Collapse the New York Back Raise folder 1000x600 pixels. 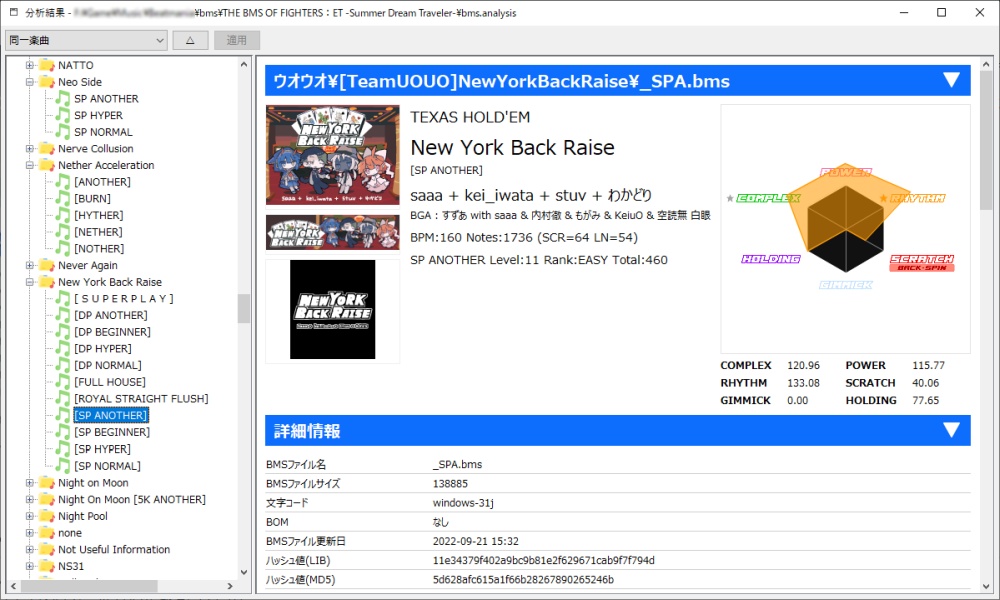tap(29, 282)
